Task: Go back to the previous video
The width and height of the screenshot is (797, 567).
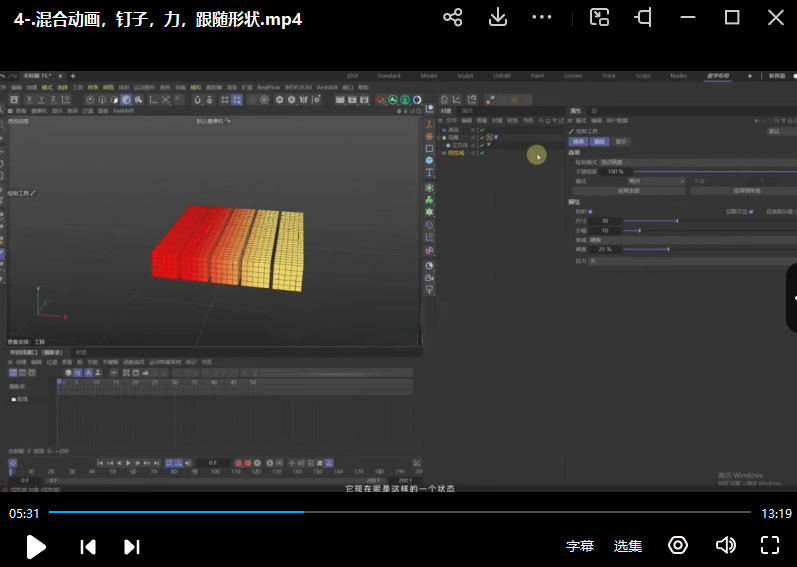Action: point(88,546)
